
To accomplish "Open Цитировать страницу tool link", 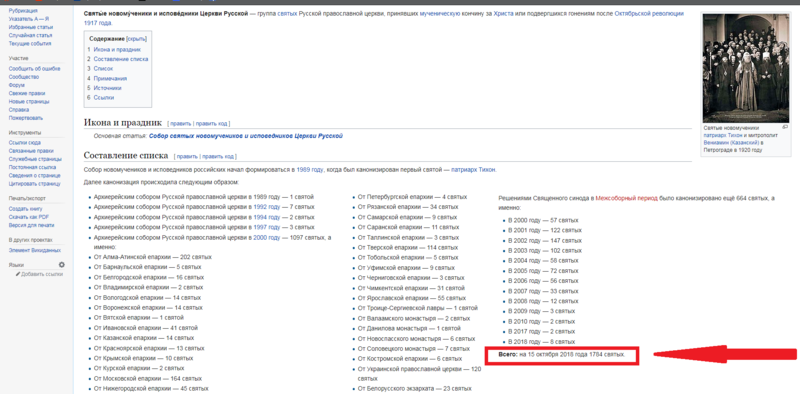I will 34,184.
